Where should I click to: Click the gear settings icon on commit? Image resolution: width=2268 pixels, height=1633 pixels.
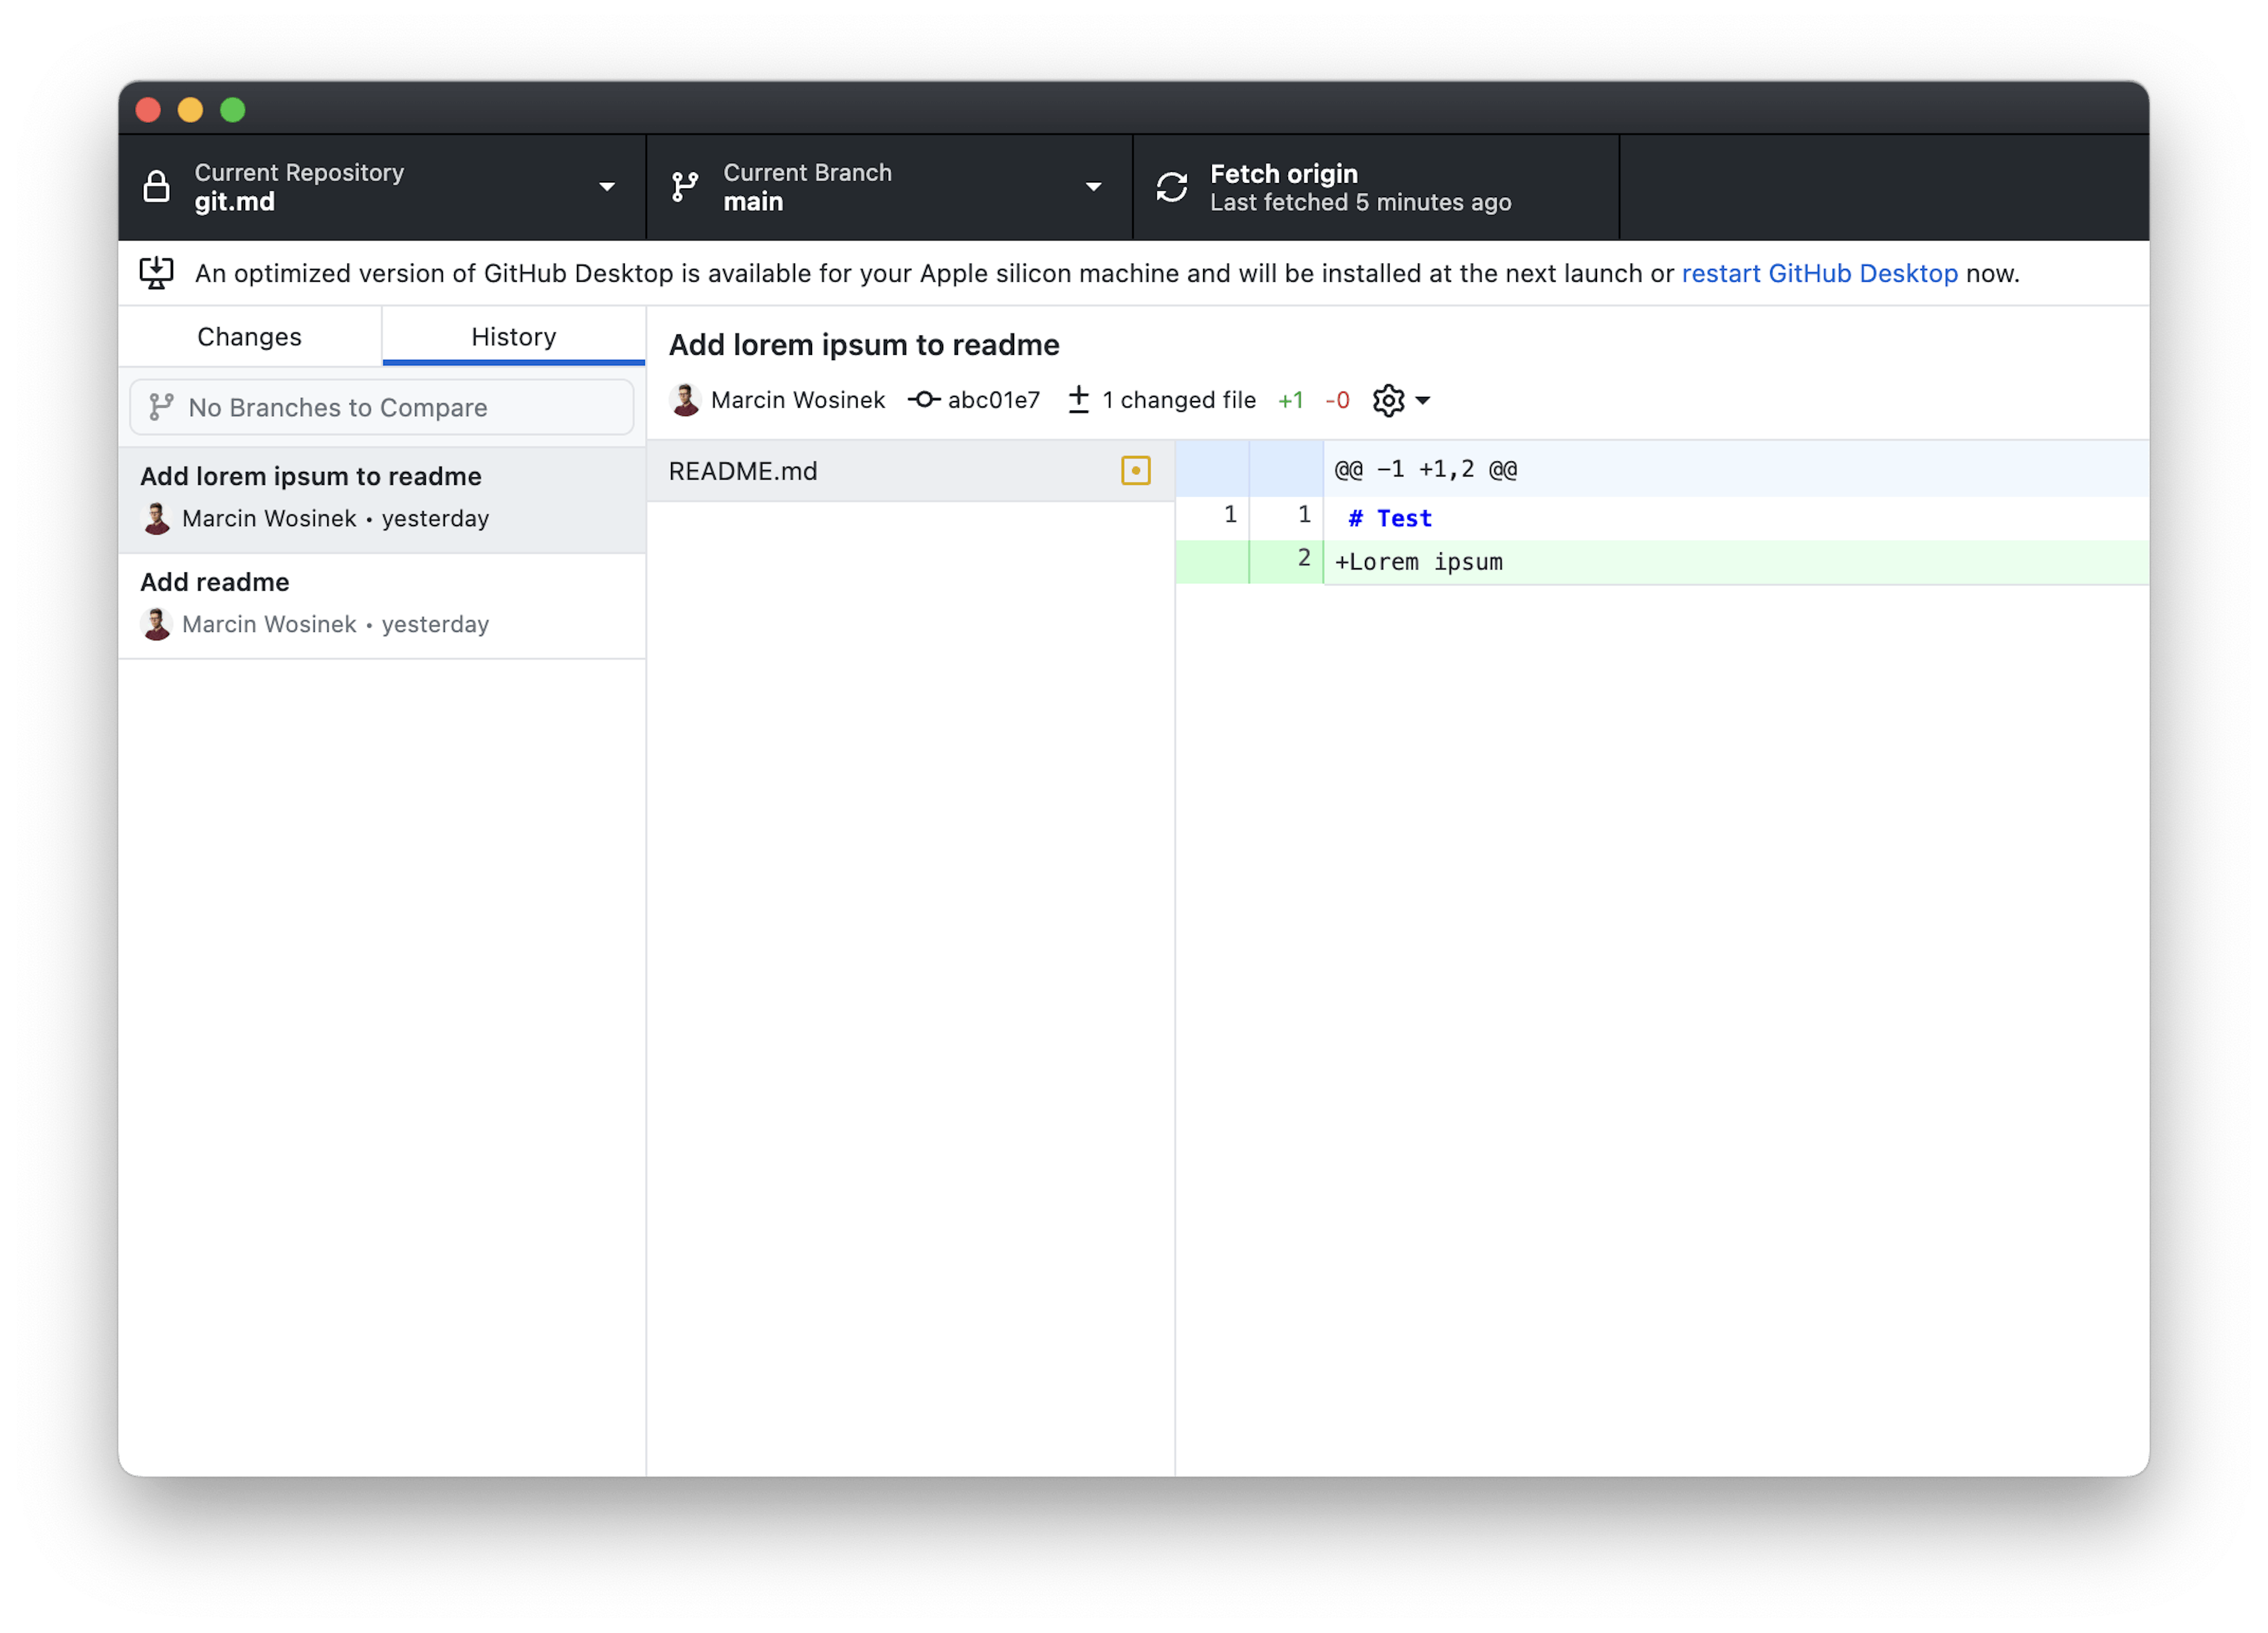pos(1389,400)
